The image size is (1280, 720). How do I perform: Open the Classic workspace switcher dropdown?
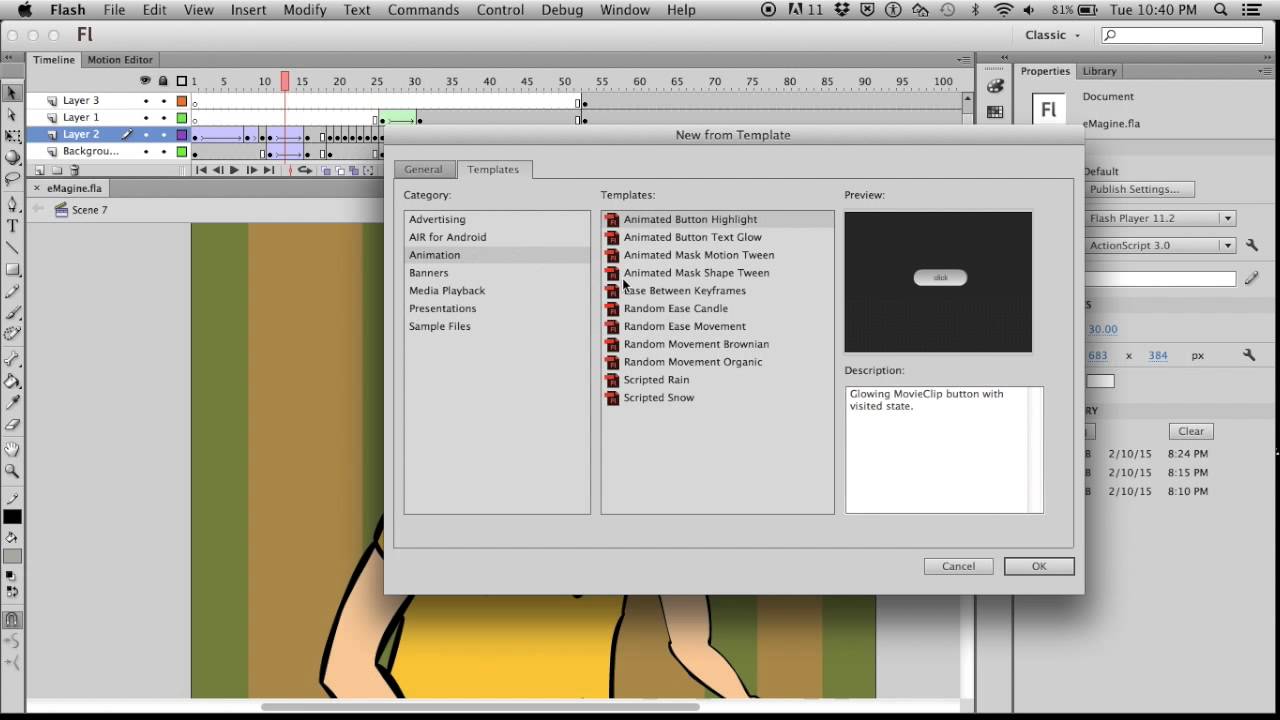(x=1053, y=35)
